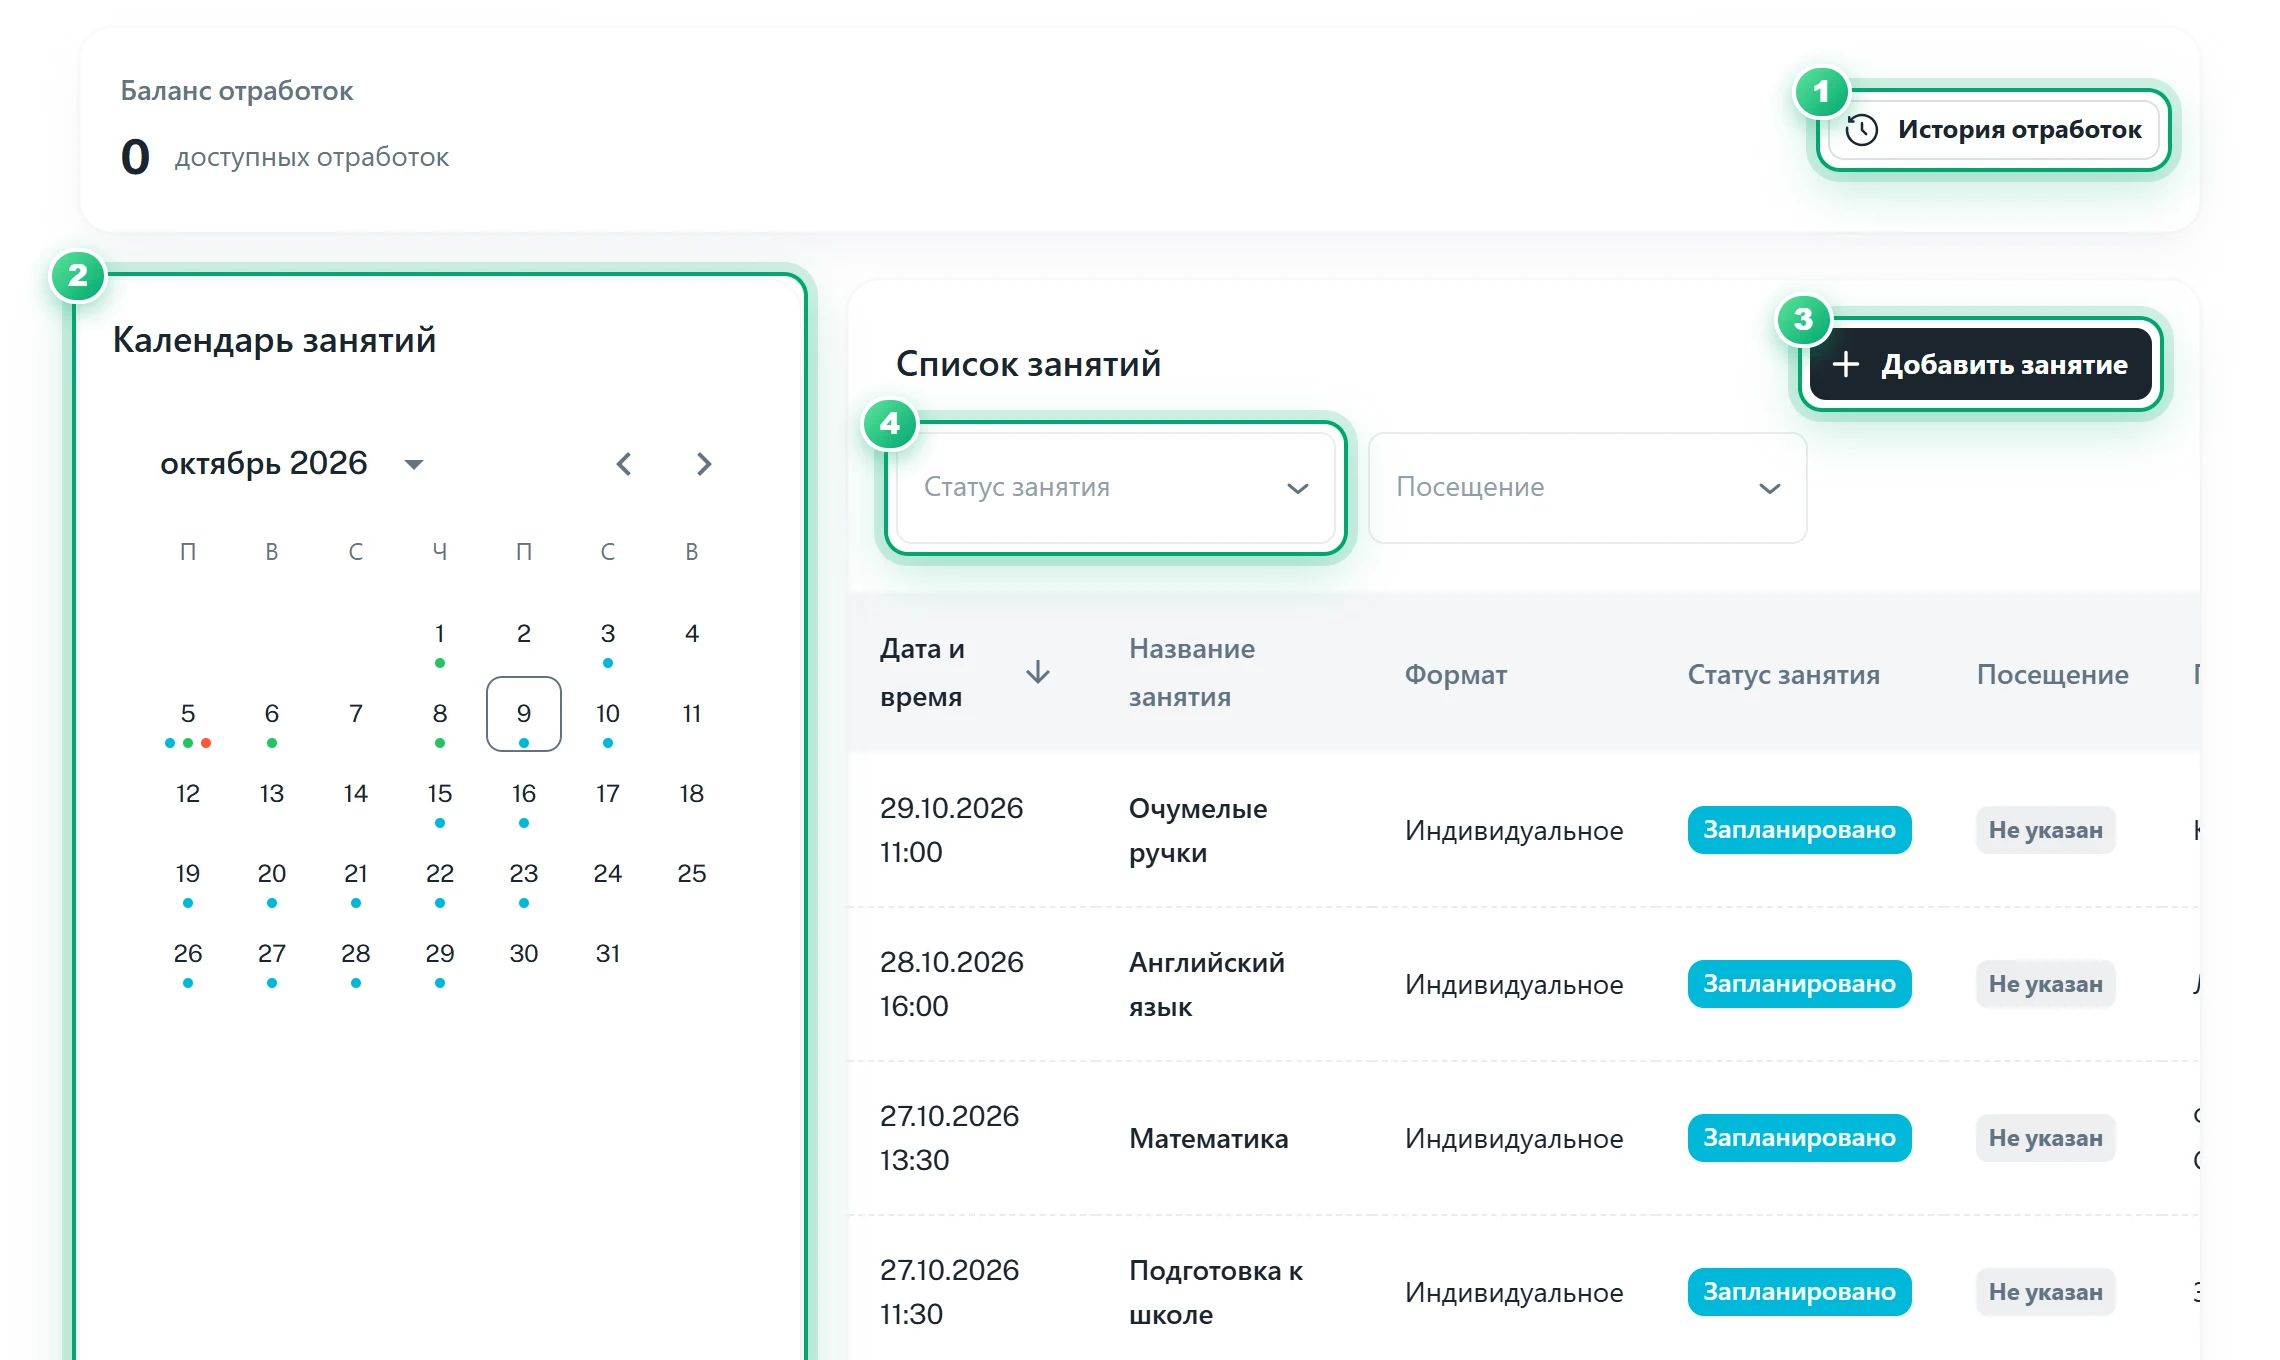
Task: Select October 30 in calendar
Action: [x=524, y=954]
